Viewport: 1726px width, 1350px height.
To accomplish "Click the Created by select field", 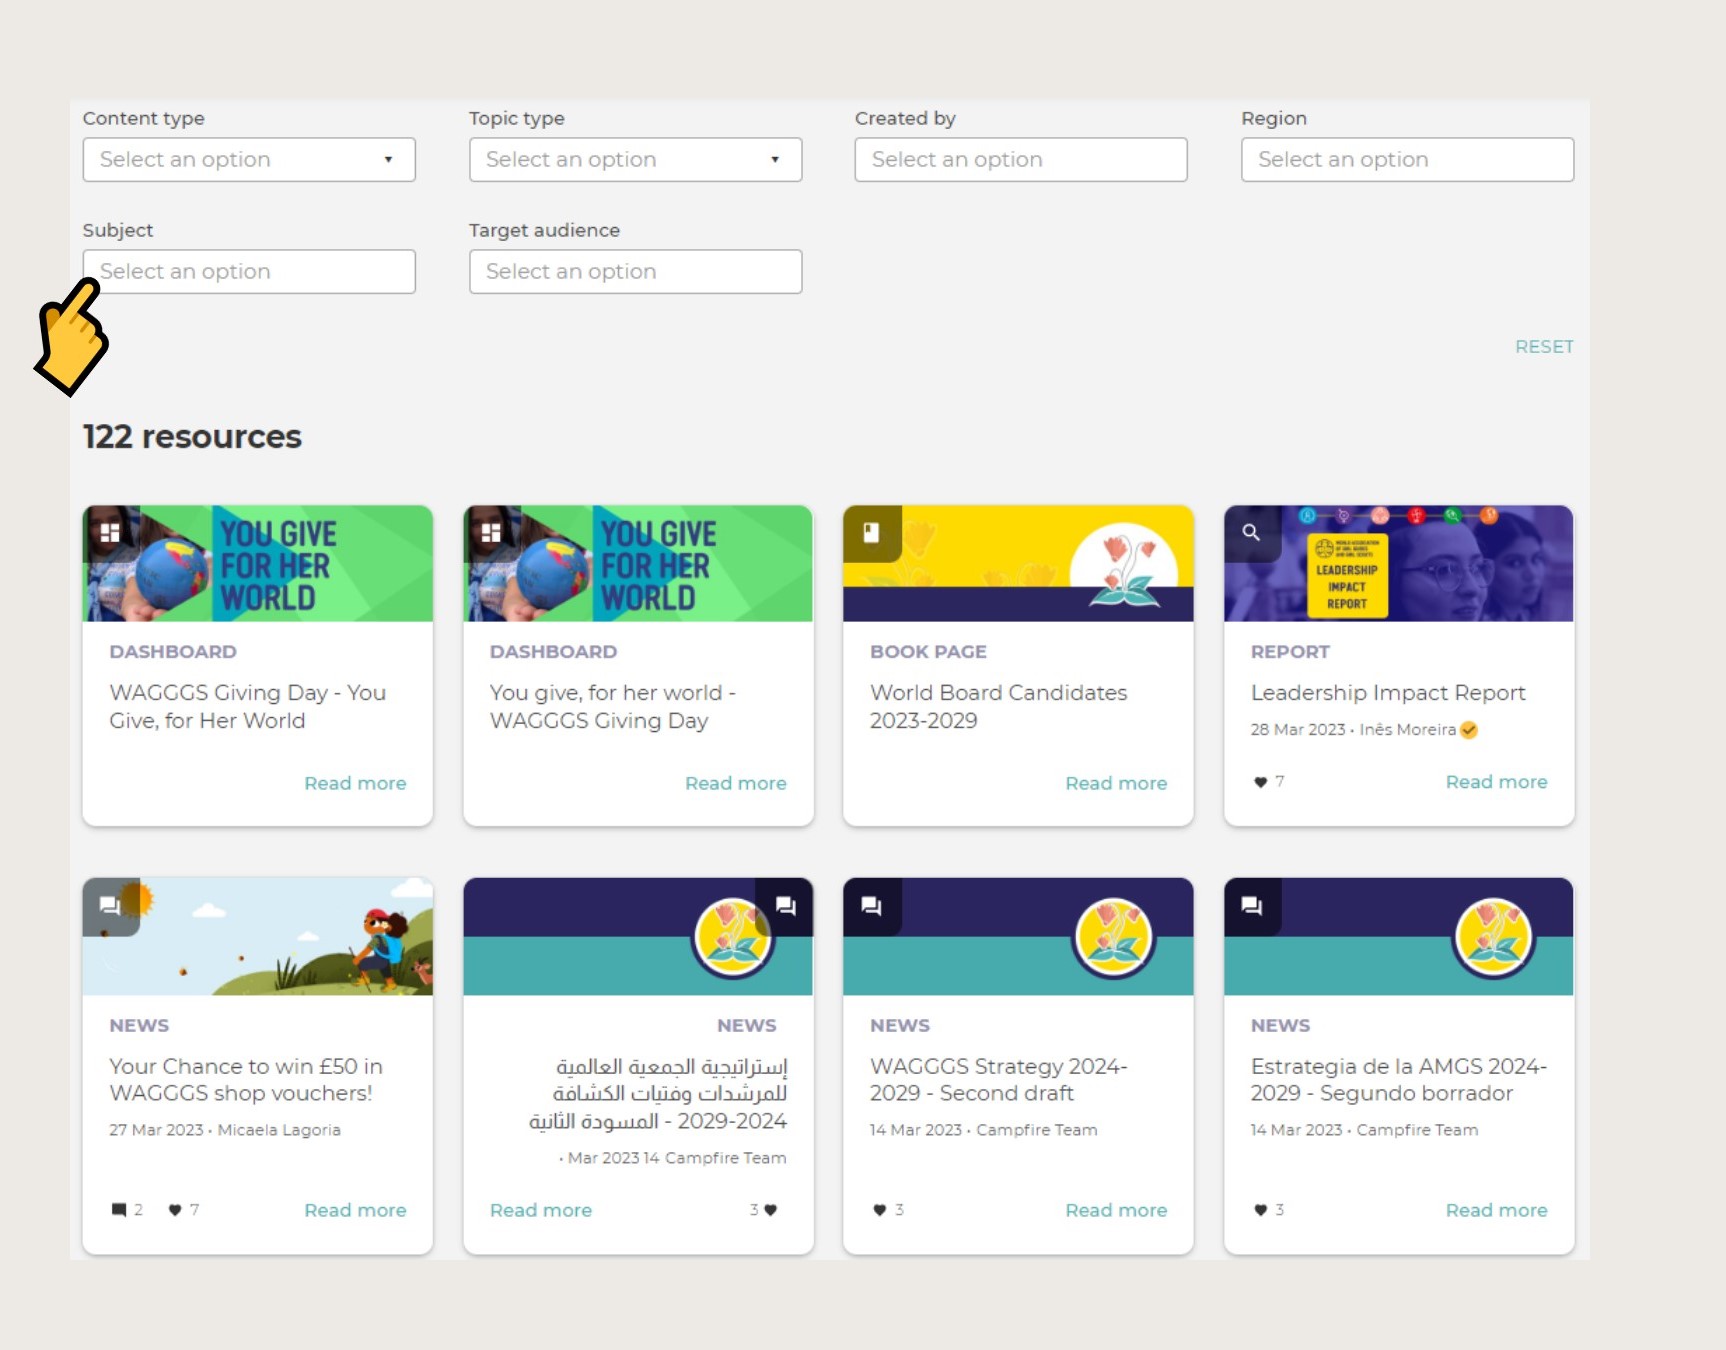I will 1021,160.
